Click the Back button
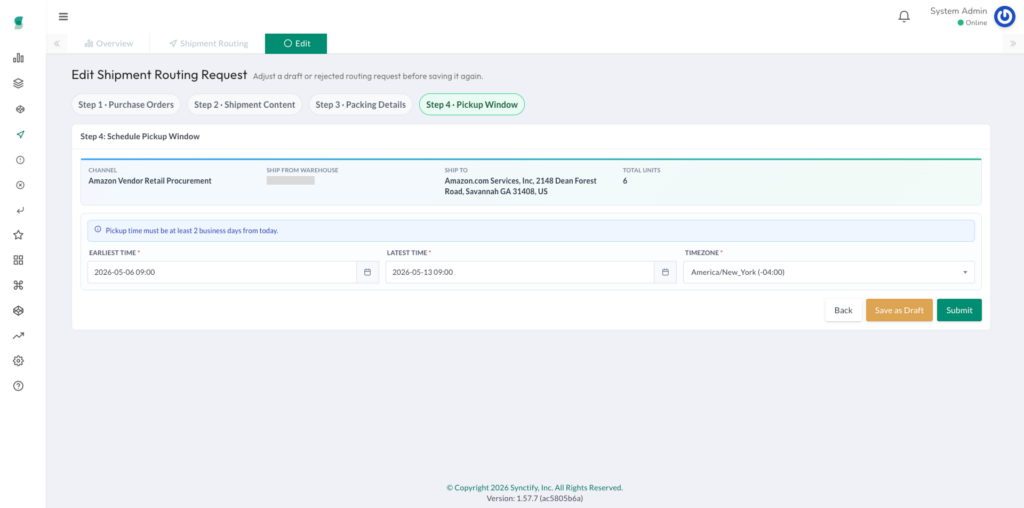 [843, 310]
